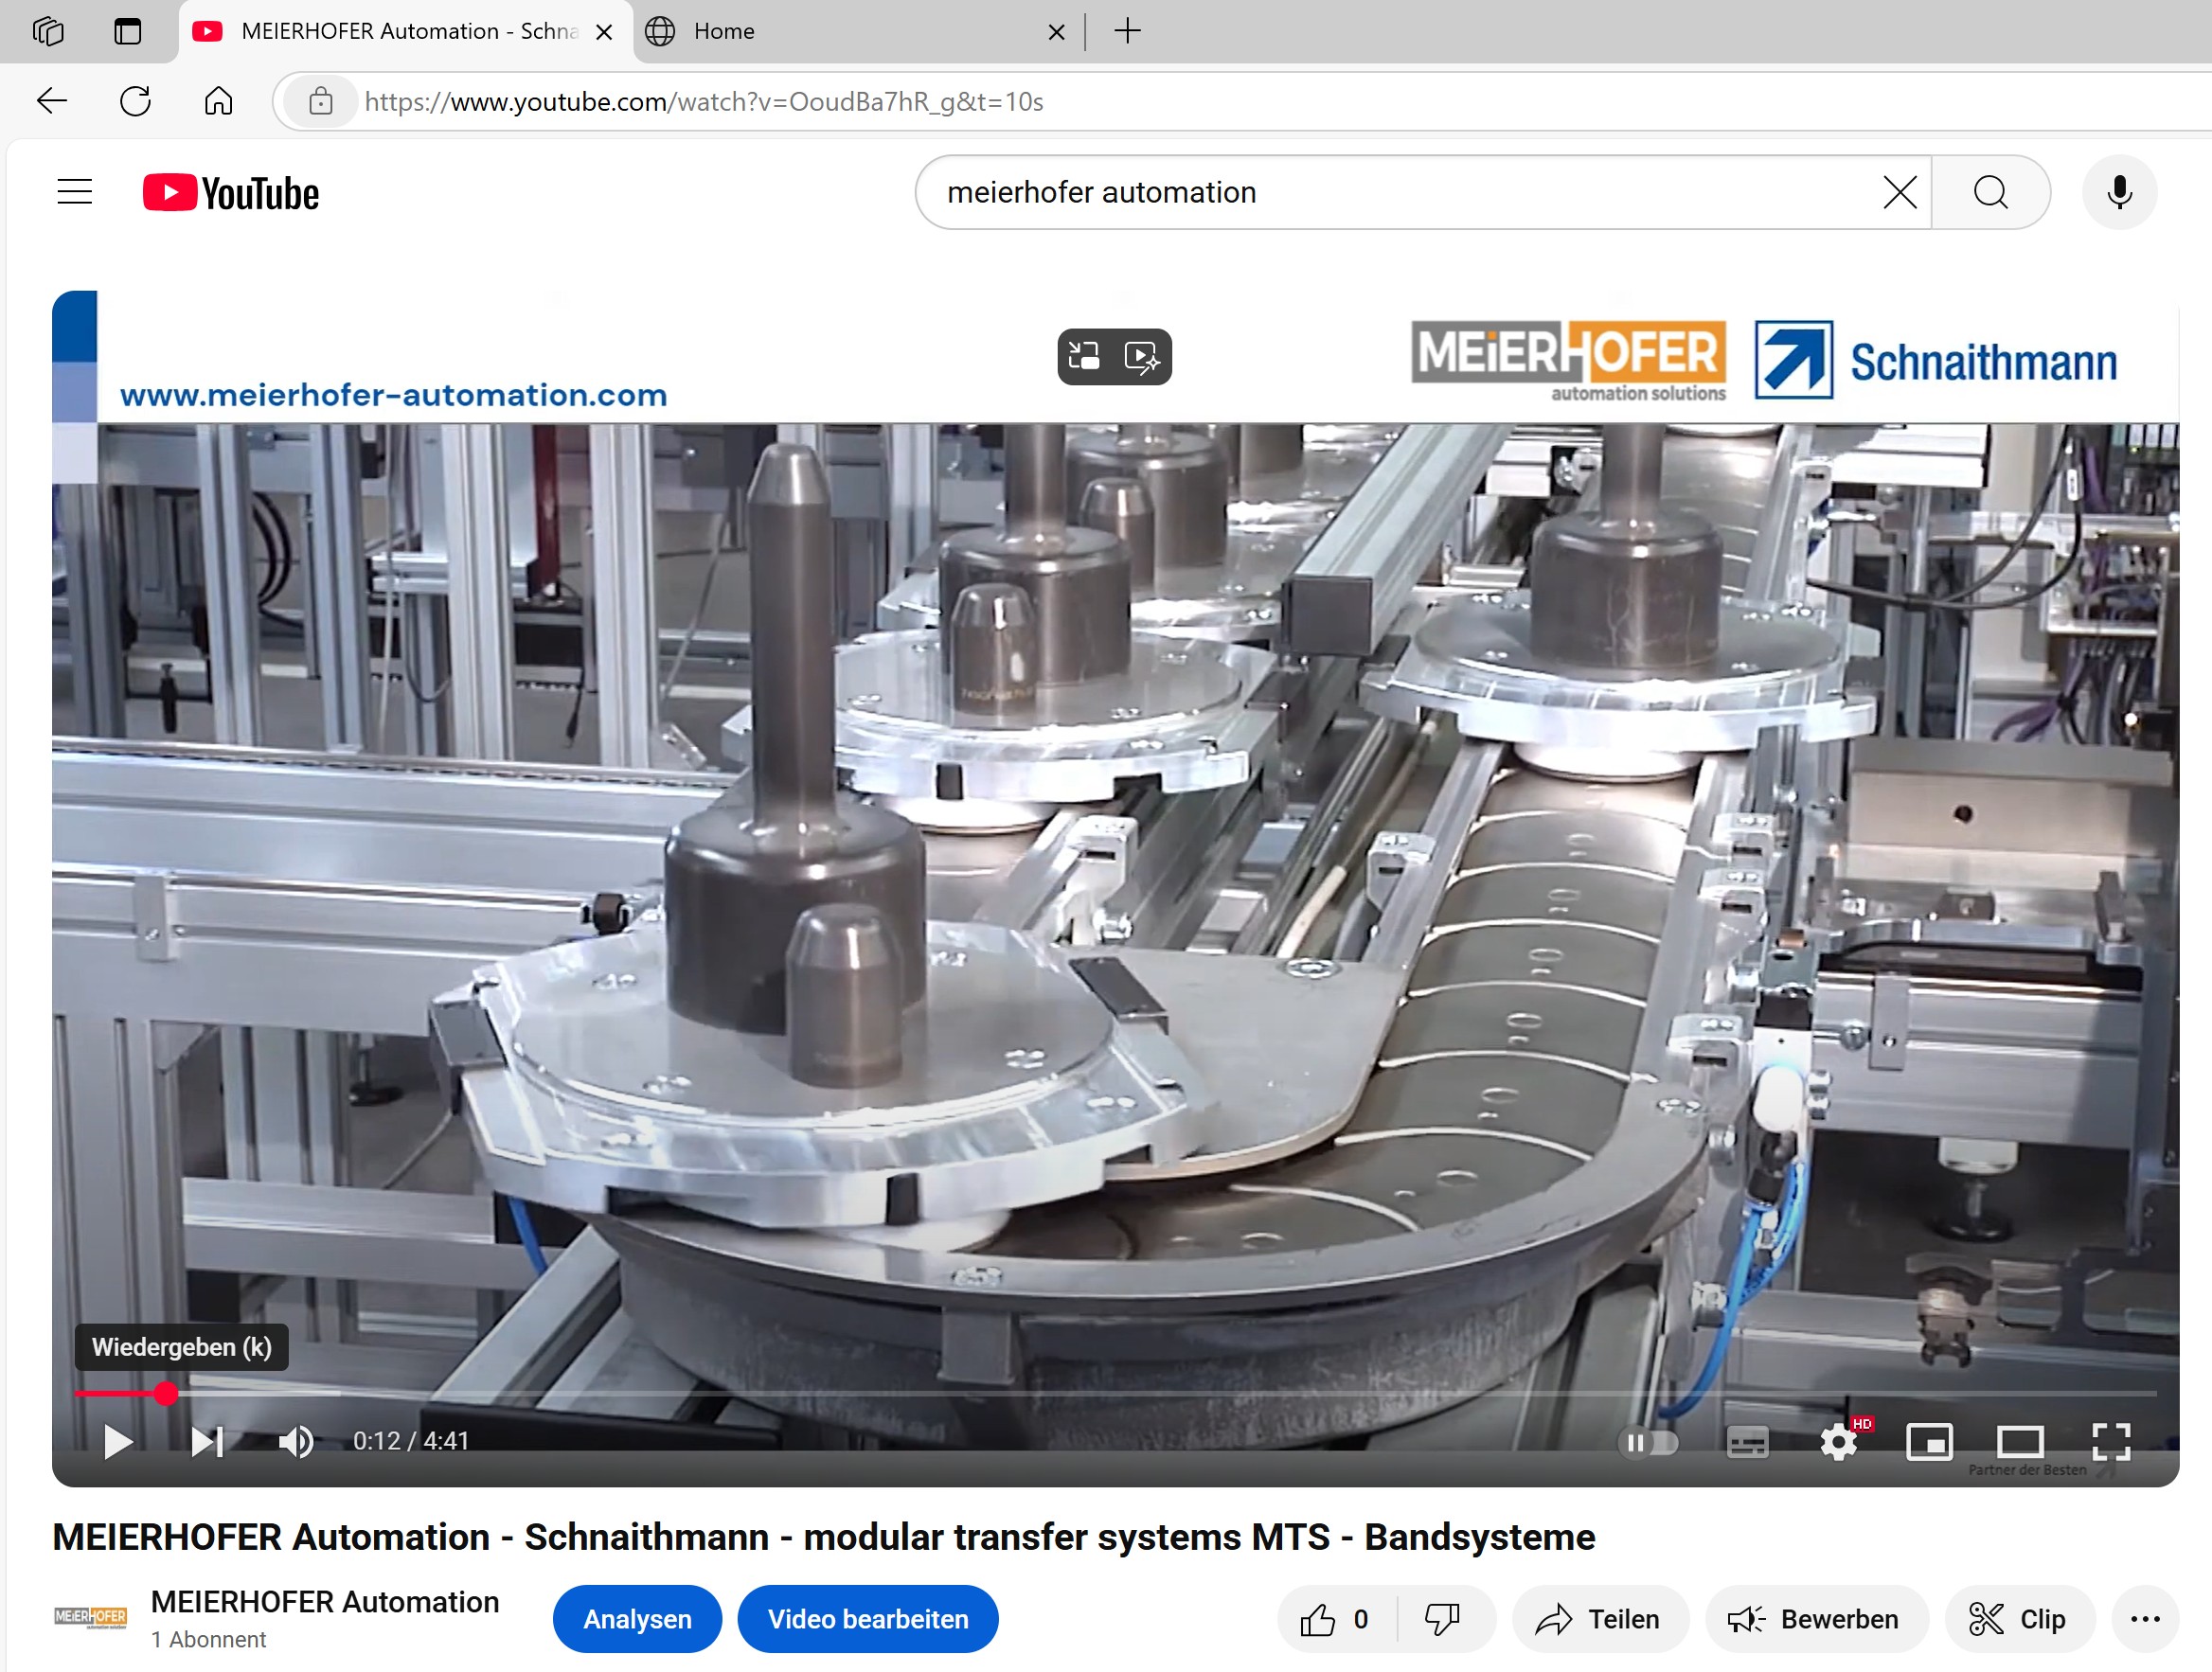Open the YouTube guide hamburger menu
Screen dimensions: 2212x1672
(x=75, y=192)
